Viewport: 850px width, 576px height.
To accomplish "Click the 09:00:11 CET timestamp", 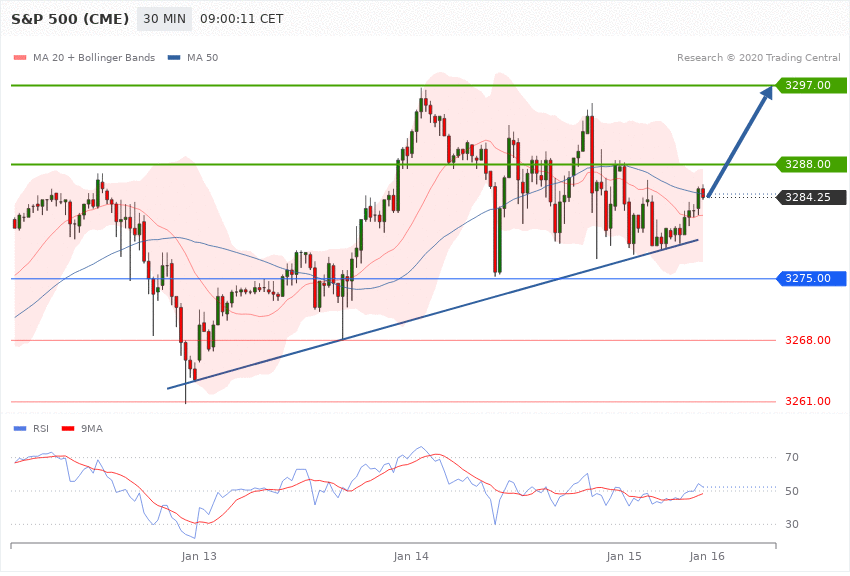I will click(241, 19).
